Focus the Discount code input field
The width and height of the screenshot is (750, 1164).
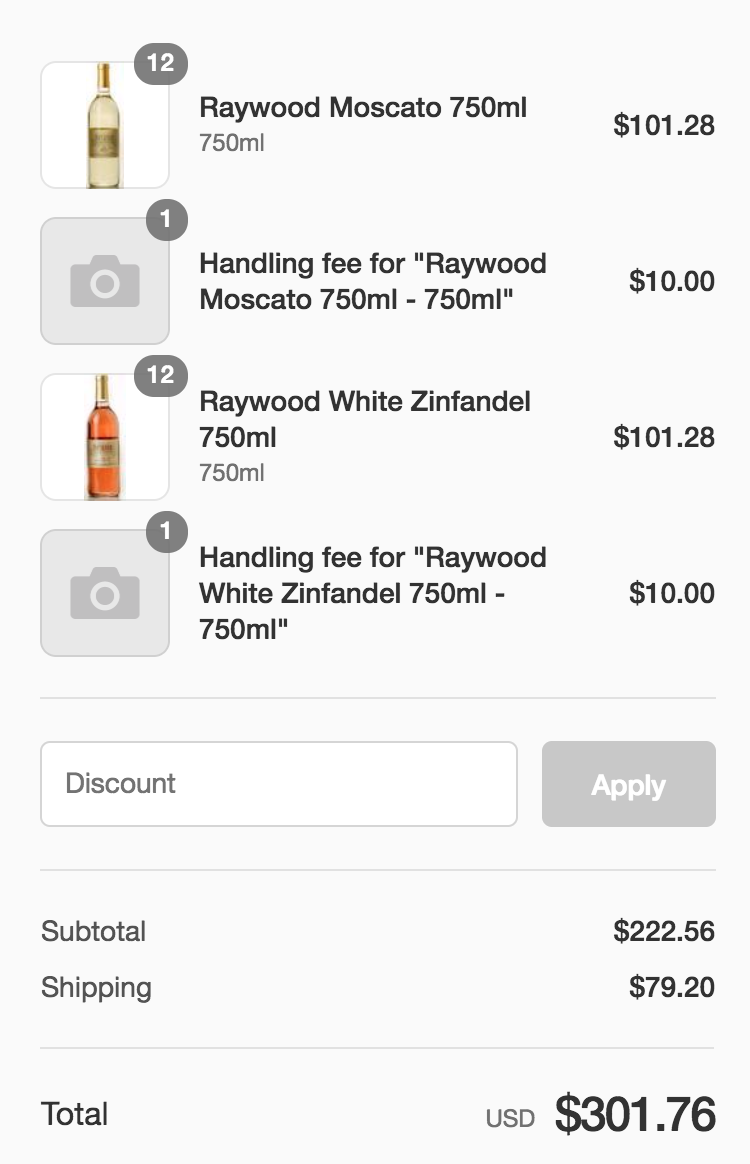click(x=278, y=784)
